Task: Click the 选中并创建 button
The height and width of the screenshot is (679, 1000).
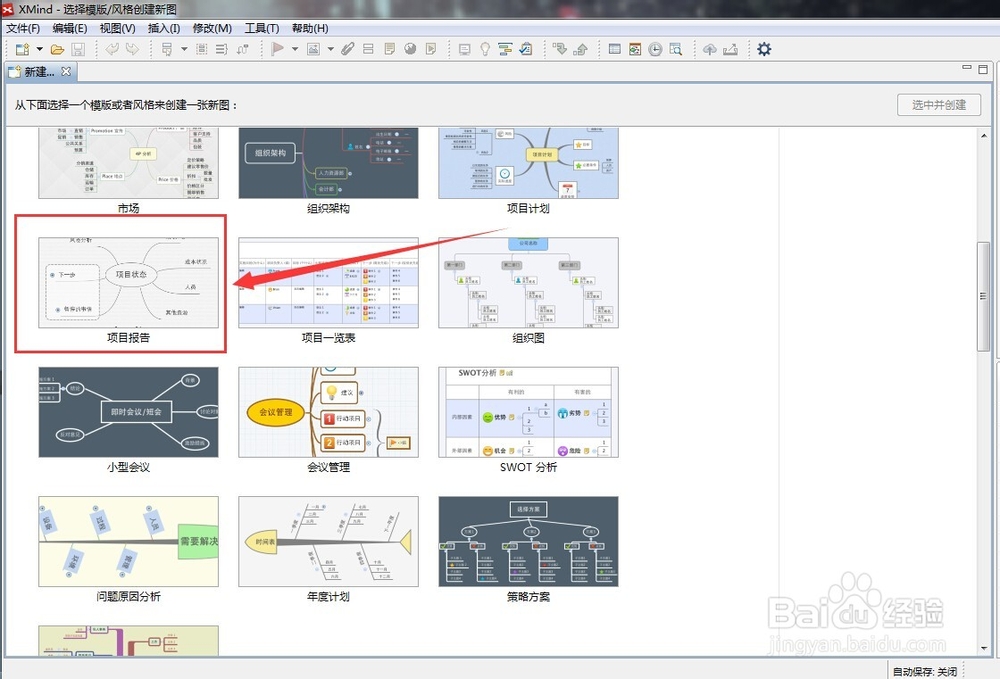Action: (x=939, y=105)
